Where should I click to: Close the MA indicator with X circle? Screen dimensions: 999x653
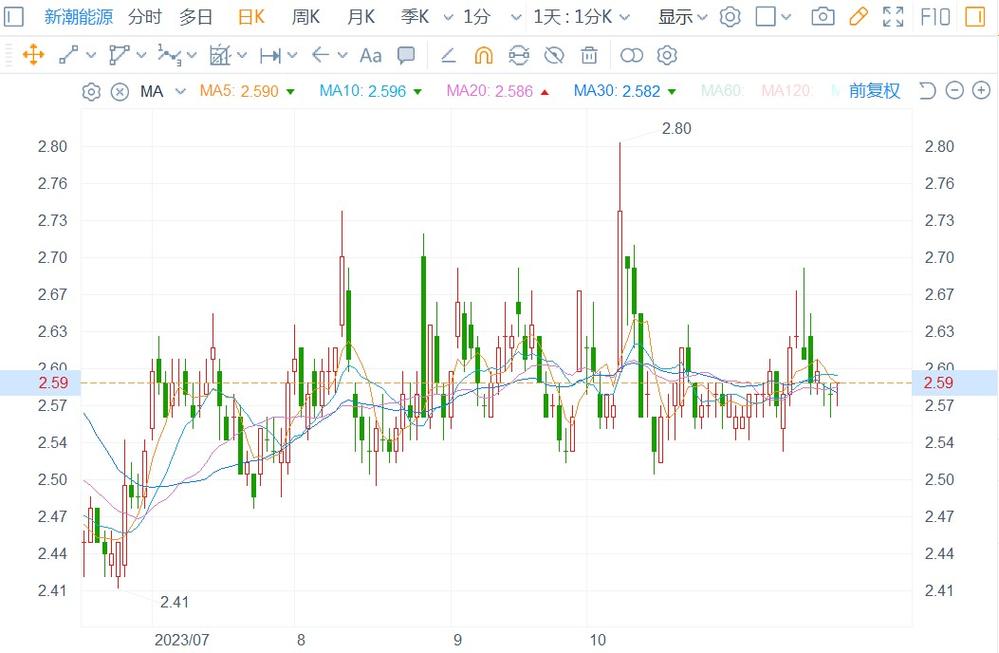click(x=120, y=92)
